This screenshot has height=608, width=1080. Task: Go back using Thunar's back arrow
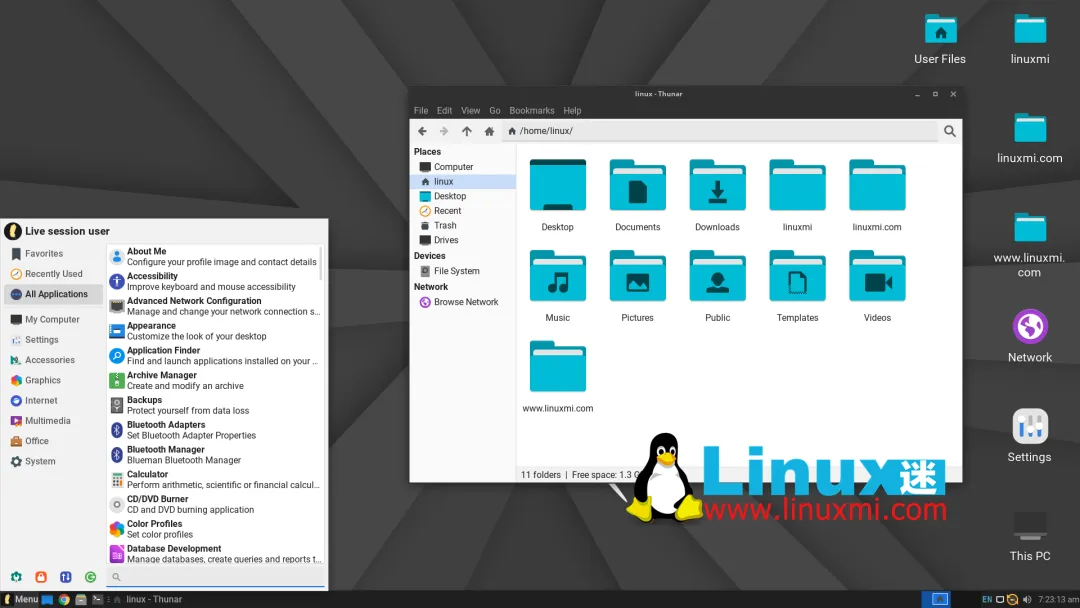pos(422,131)
